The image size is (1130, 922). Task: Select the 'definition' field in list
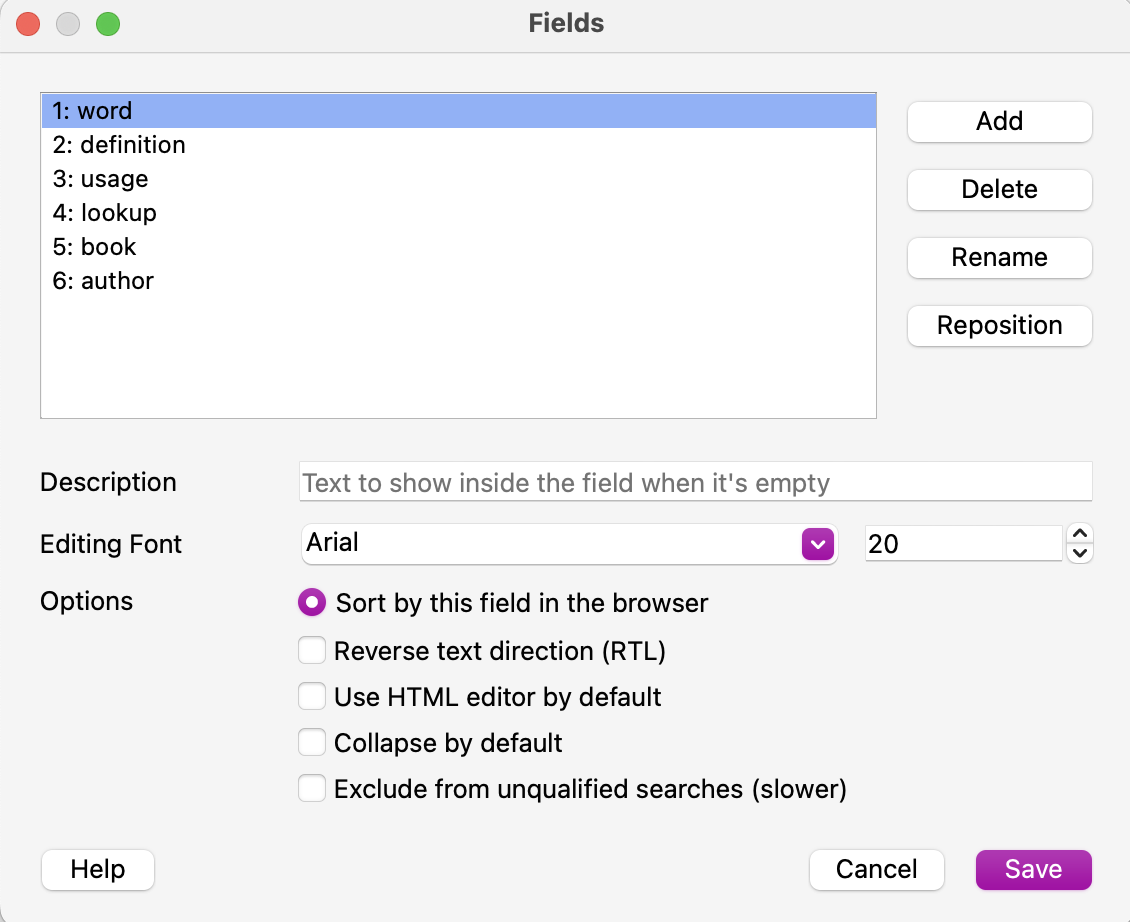(119, 145)
